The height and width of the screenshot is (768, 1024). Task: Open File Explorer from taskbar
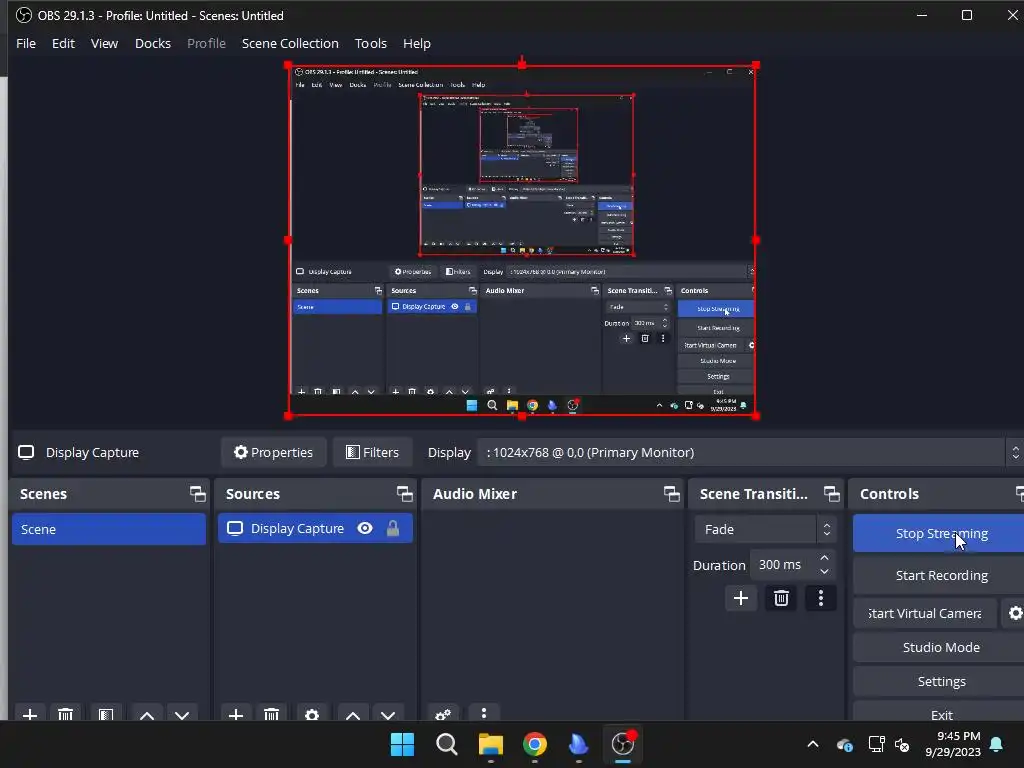coord(490,744)
